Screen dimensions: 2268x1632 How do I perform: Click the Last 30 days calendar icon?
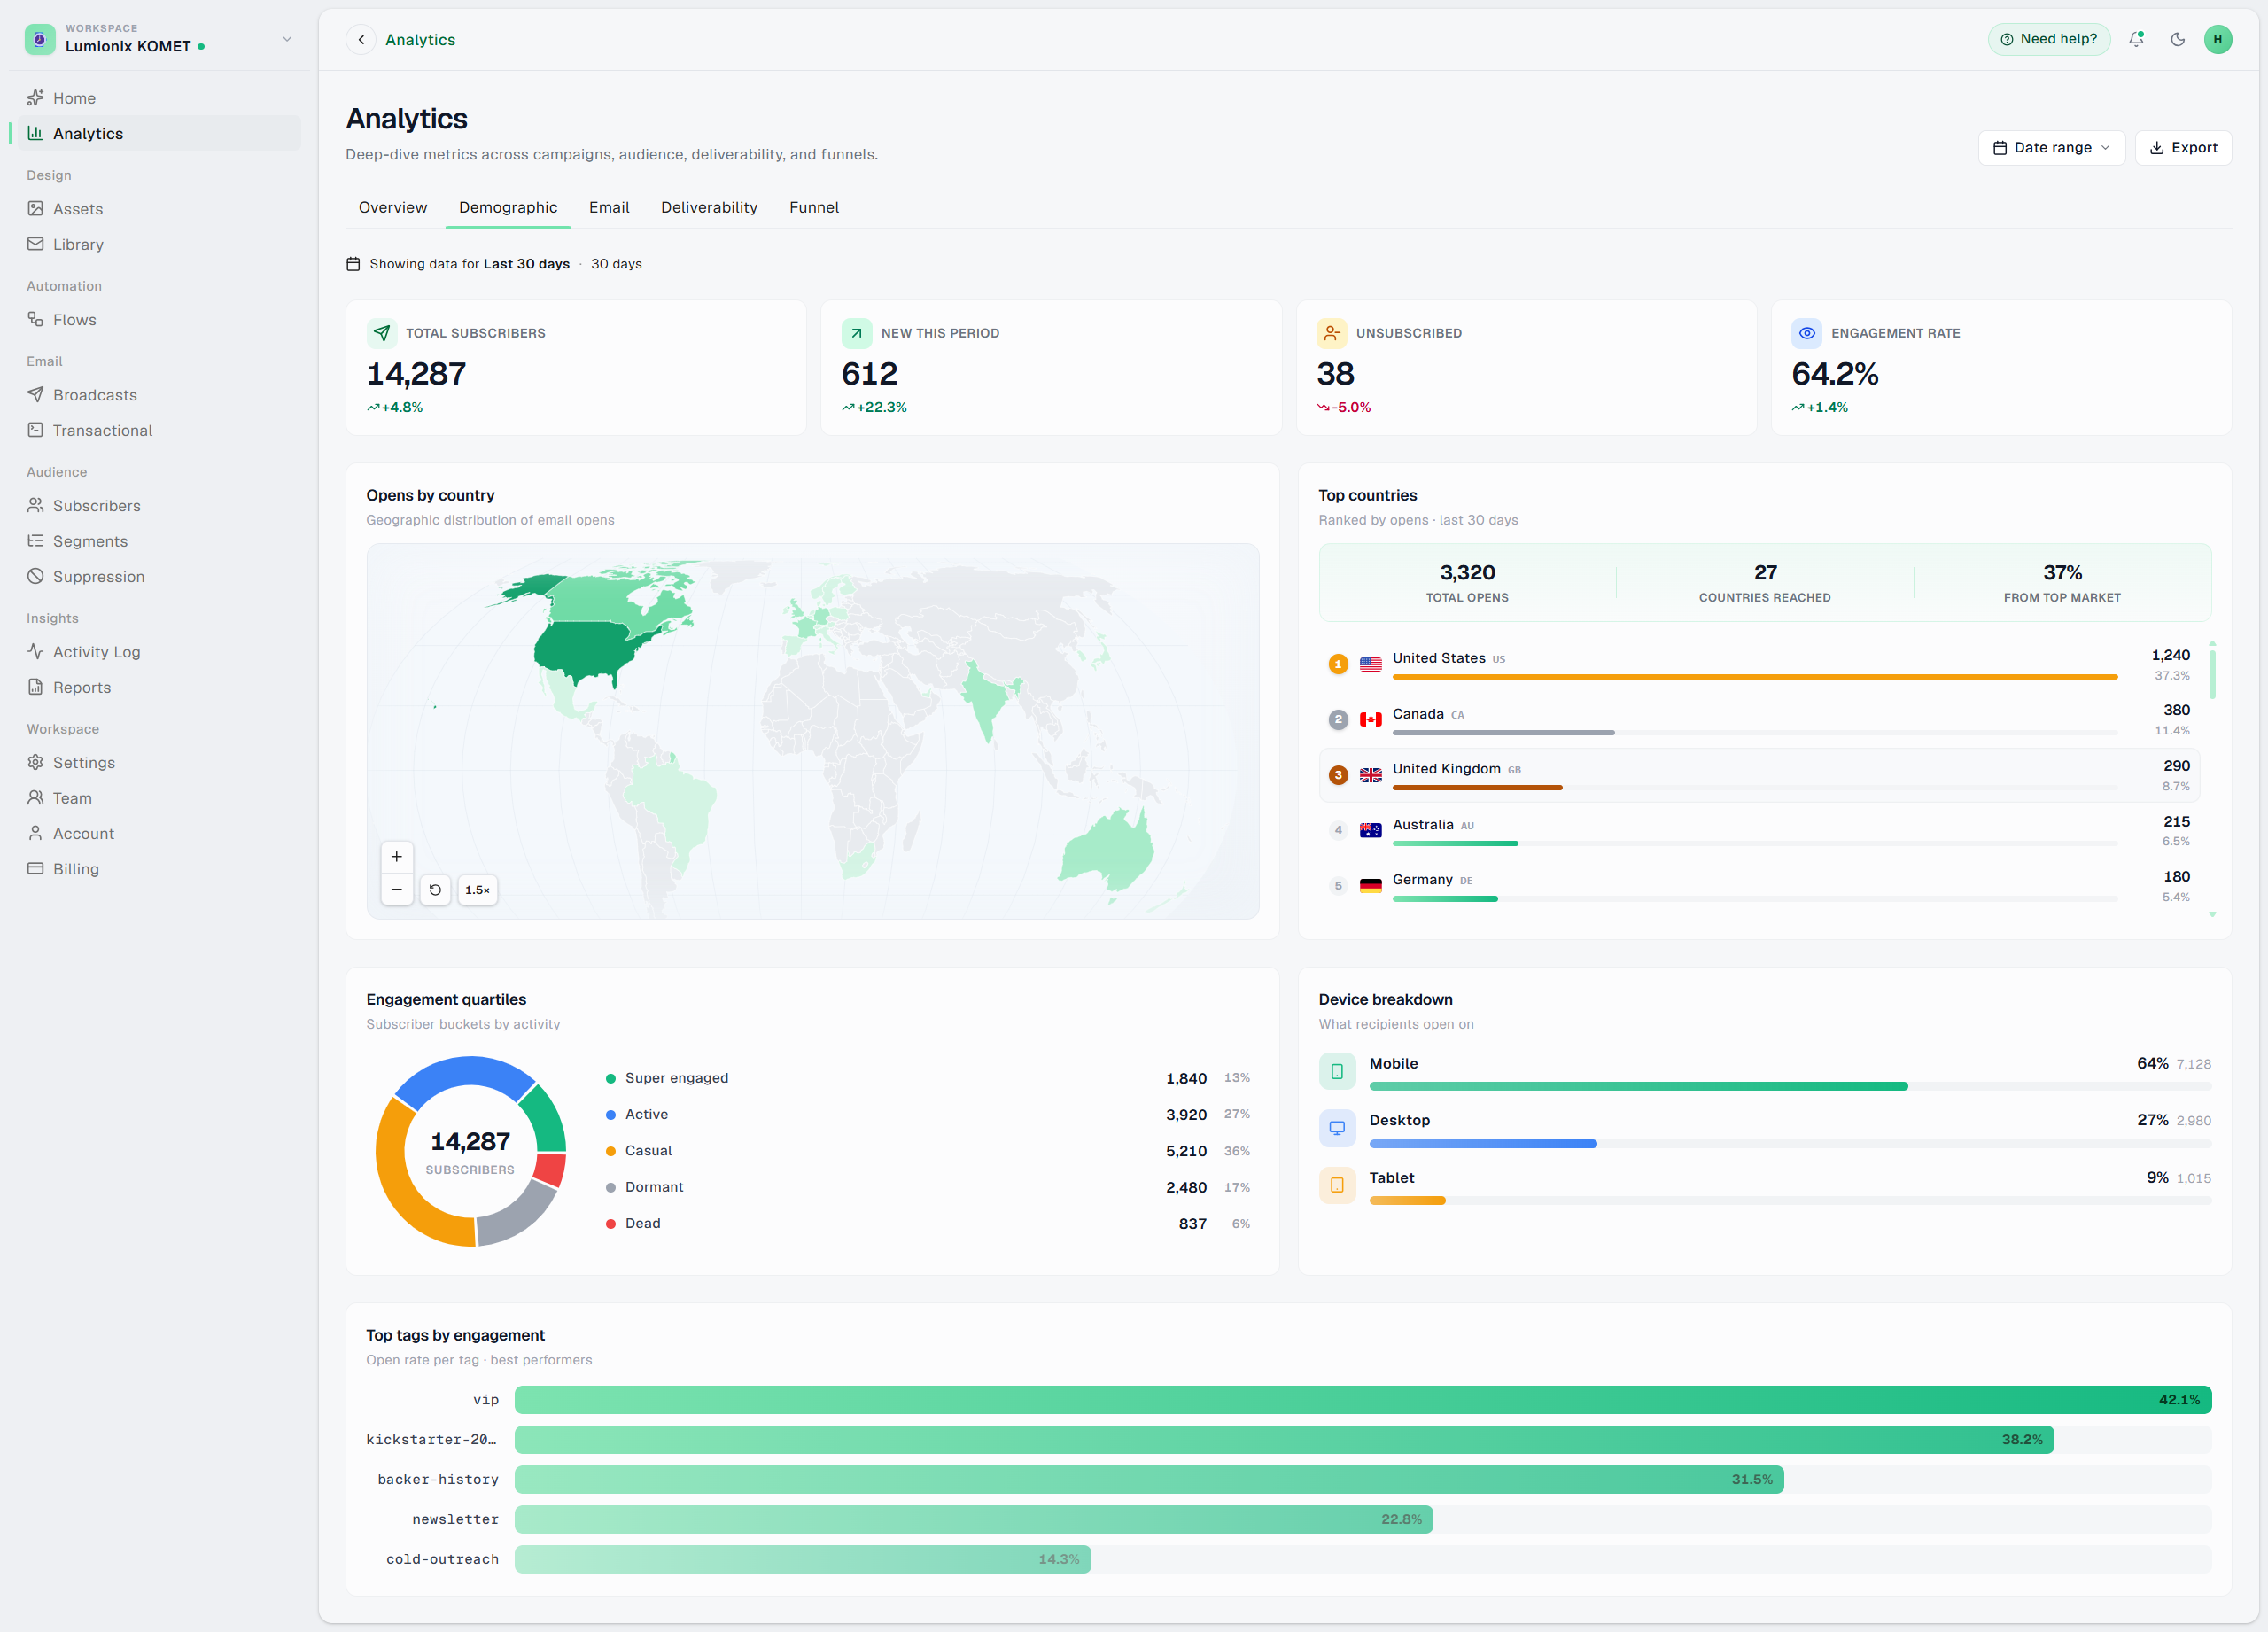pyautogui.click(x=353, y=264)
